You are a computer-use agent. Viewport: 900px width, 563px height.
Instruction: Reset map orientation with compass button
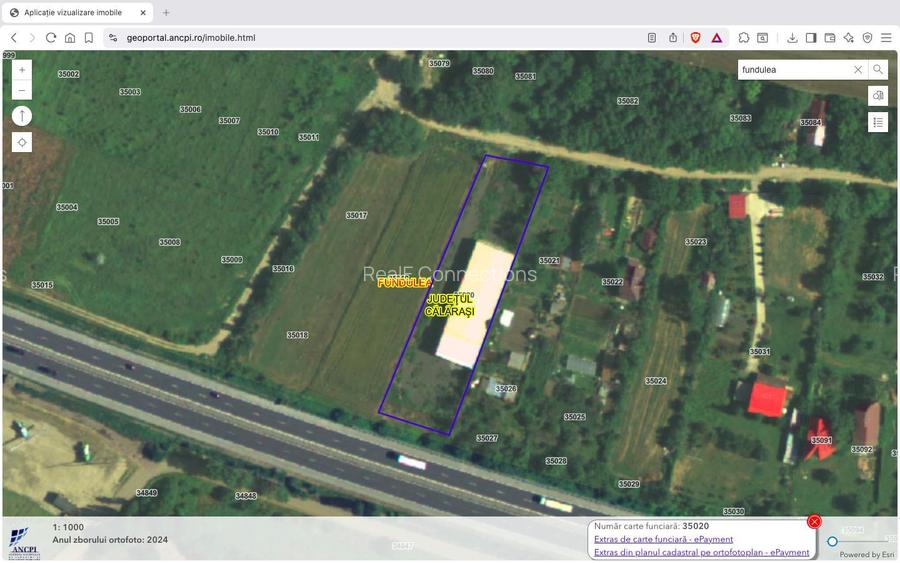(x=22, y=116)
